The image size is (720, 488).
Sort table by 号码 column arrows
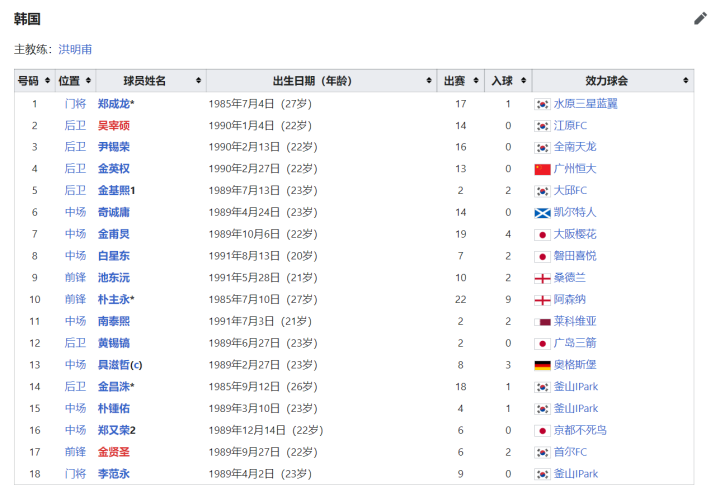(47, 81)
